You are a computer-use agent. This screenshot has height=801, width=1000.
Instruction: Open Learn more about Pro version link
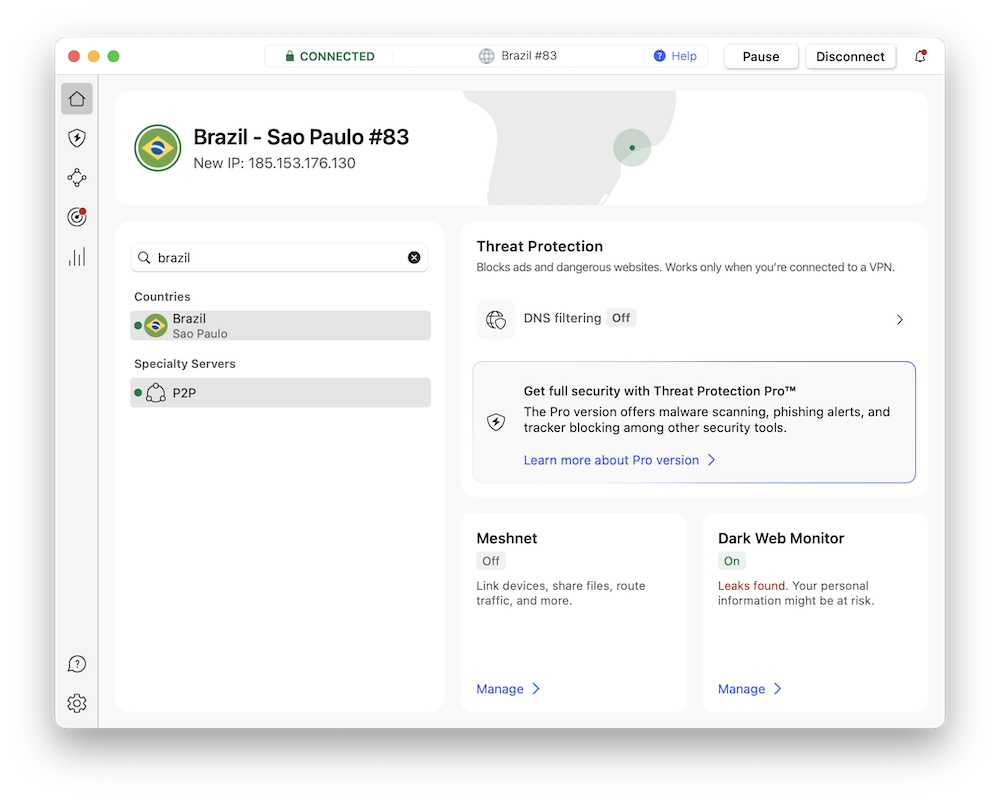611,460
